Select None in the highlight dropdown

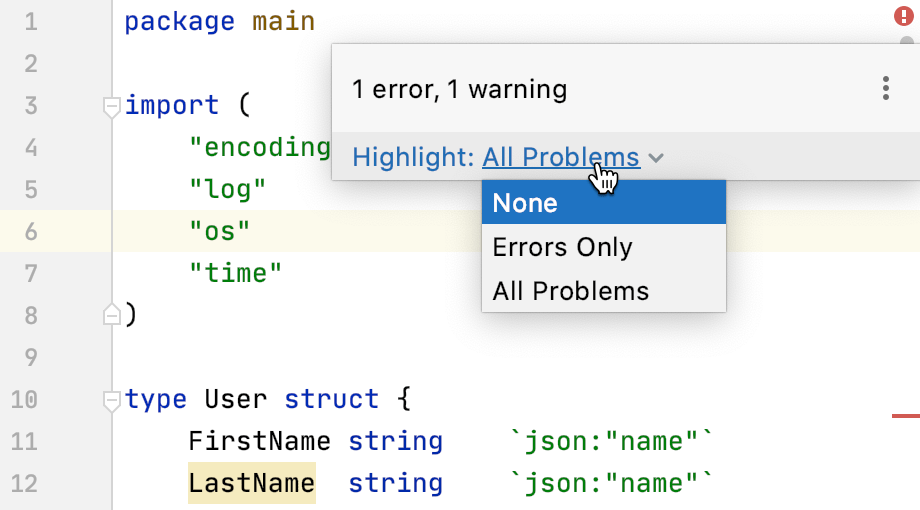(x=603, y=203)
